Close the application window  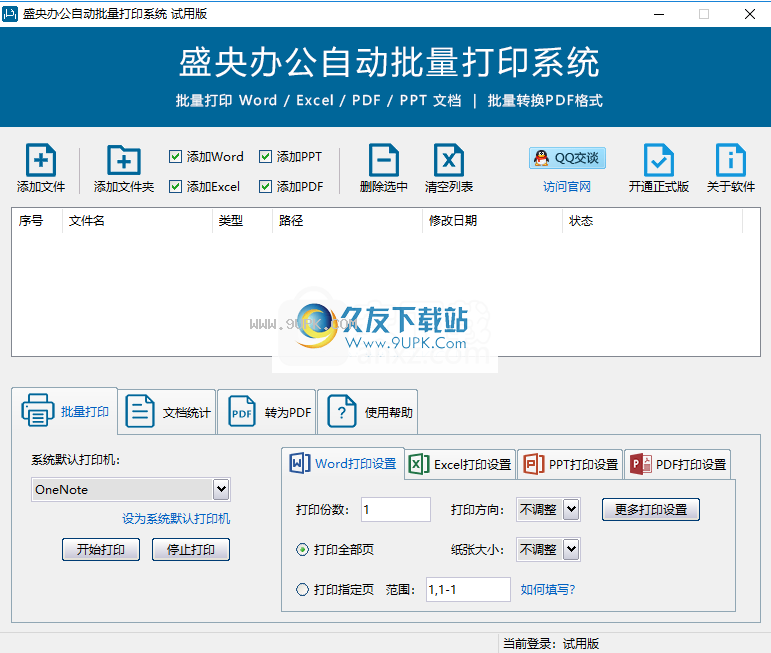pyautogui.click(x=749, y=14)
